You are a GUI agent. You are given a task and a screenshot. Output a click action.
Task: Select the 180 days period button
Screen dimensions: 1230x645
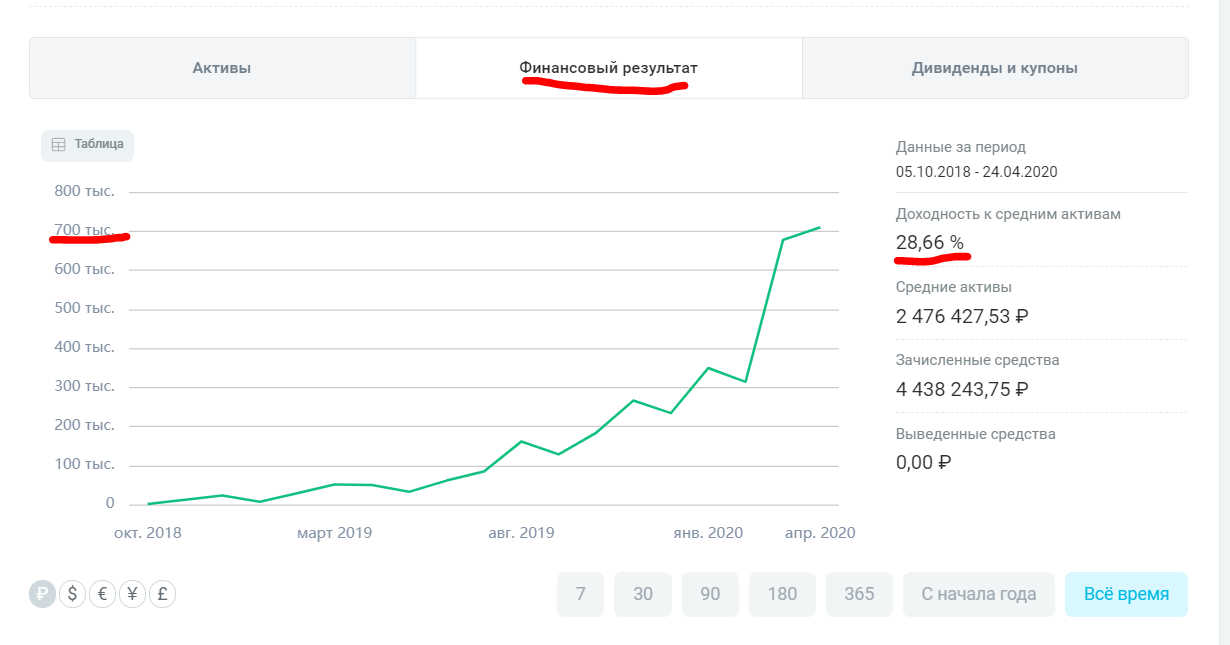pyautogui.click(x=782, y=594)
